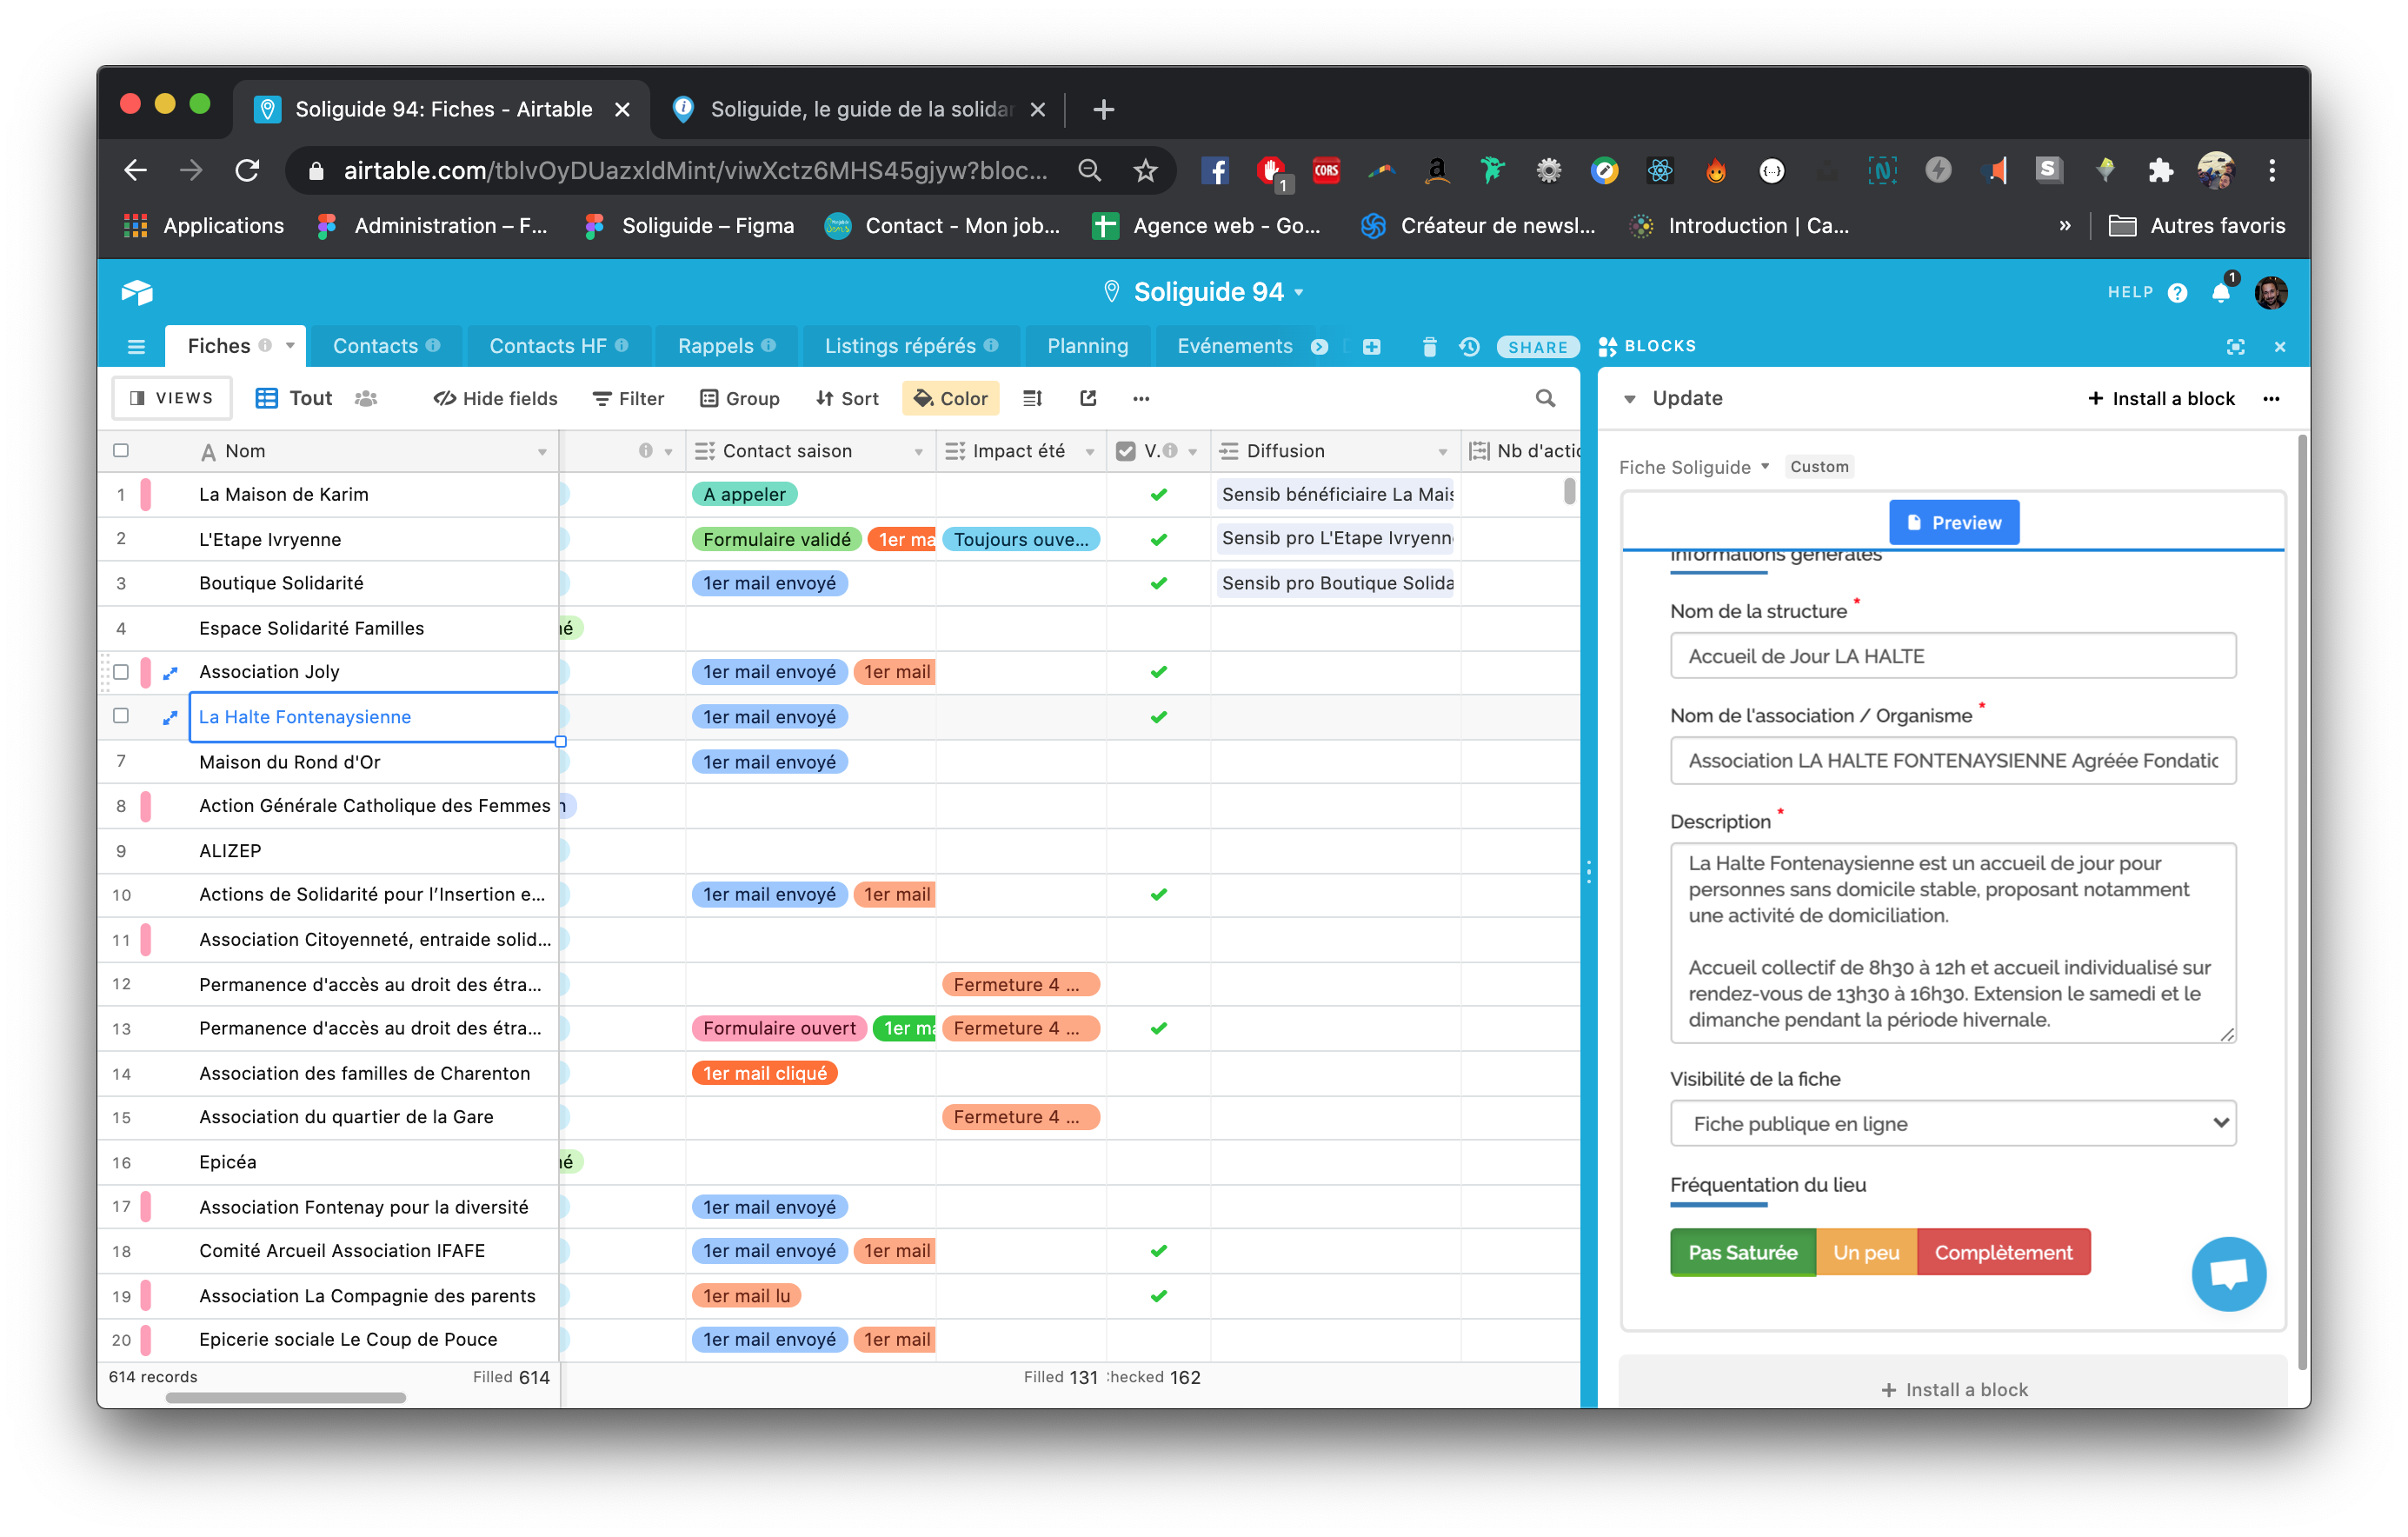This screenshot has width=2408, height=1537.
Task: Open Diffusion column header dropdown
Action: [x=1442, y=452]
